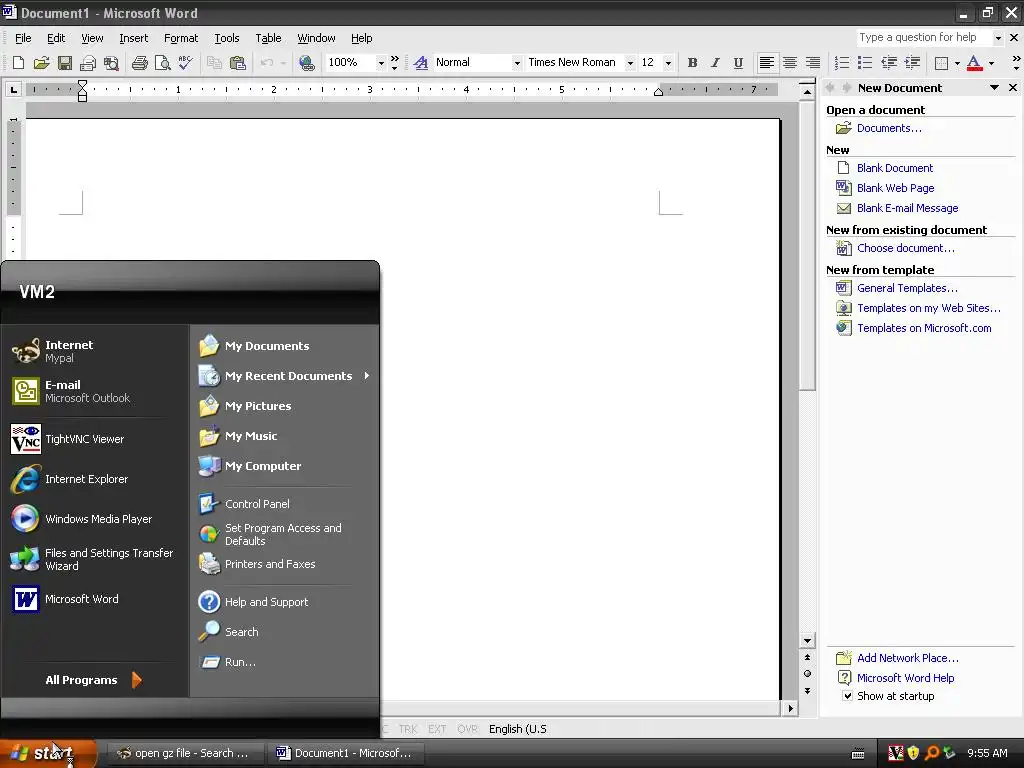
Task: Click Templates on Microsoft.com link
Action: pyautogui.click(x=924, y=328)
